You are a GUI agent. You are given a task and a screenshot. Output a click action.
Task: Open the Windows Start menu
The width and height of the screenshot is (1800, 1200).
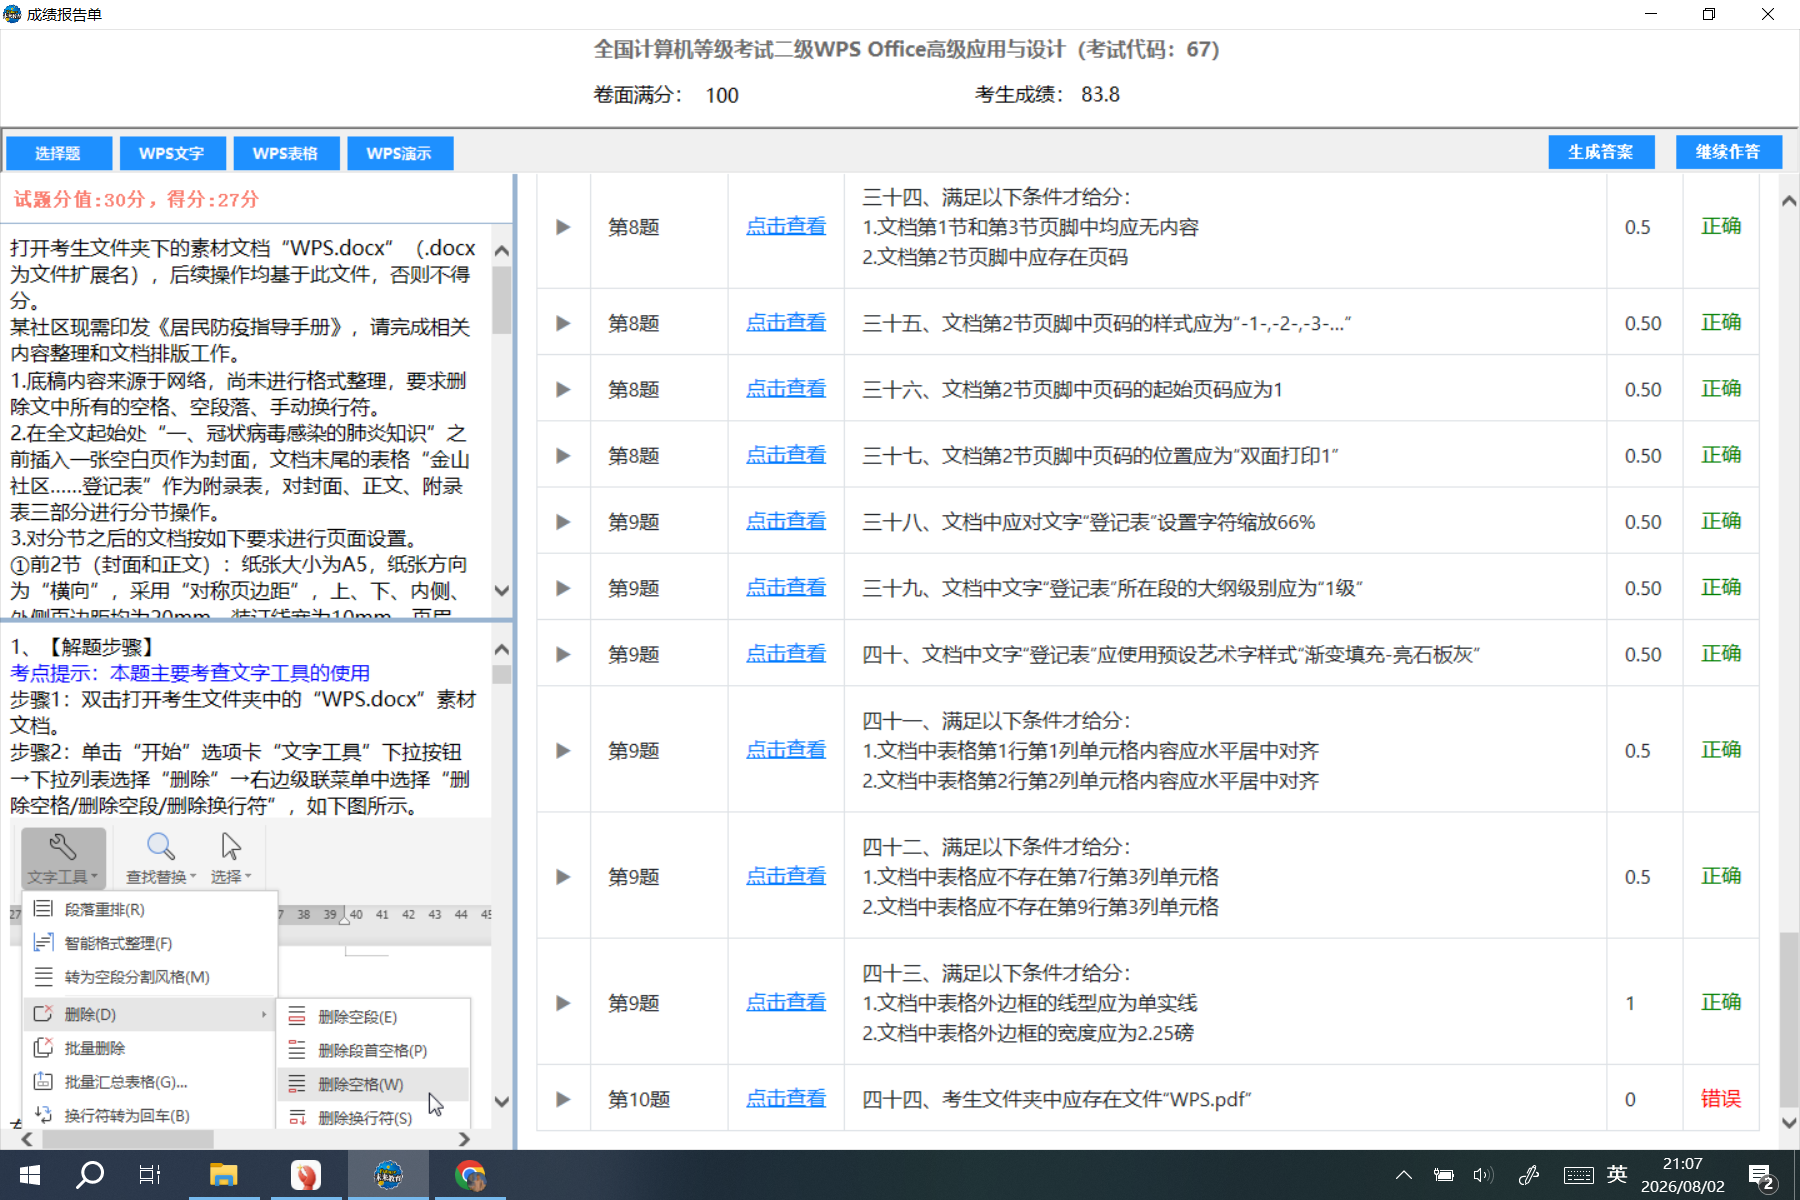click(x=30, y=1175)
